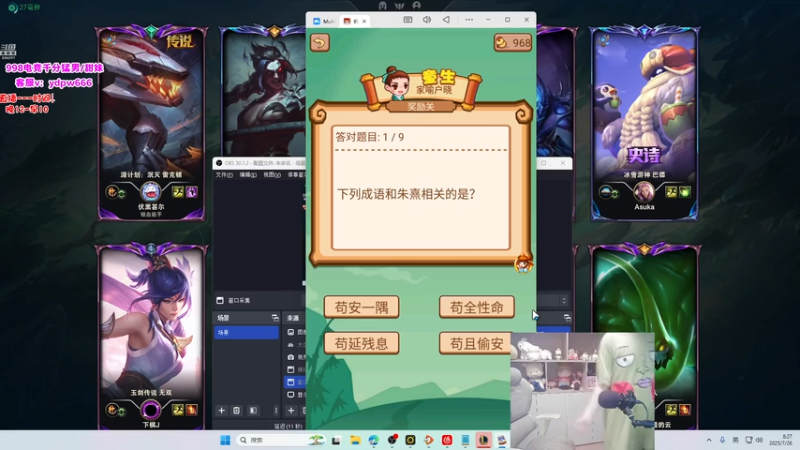Click Asuka's summoner avatar icon
The height and width of the screenshot is (450, 800).
(x=644, y=192)
